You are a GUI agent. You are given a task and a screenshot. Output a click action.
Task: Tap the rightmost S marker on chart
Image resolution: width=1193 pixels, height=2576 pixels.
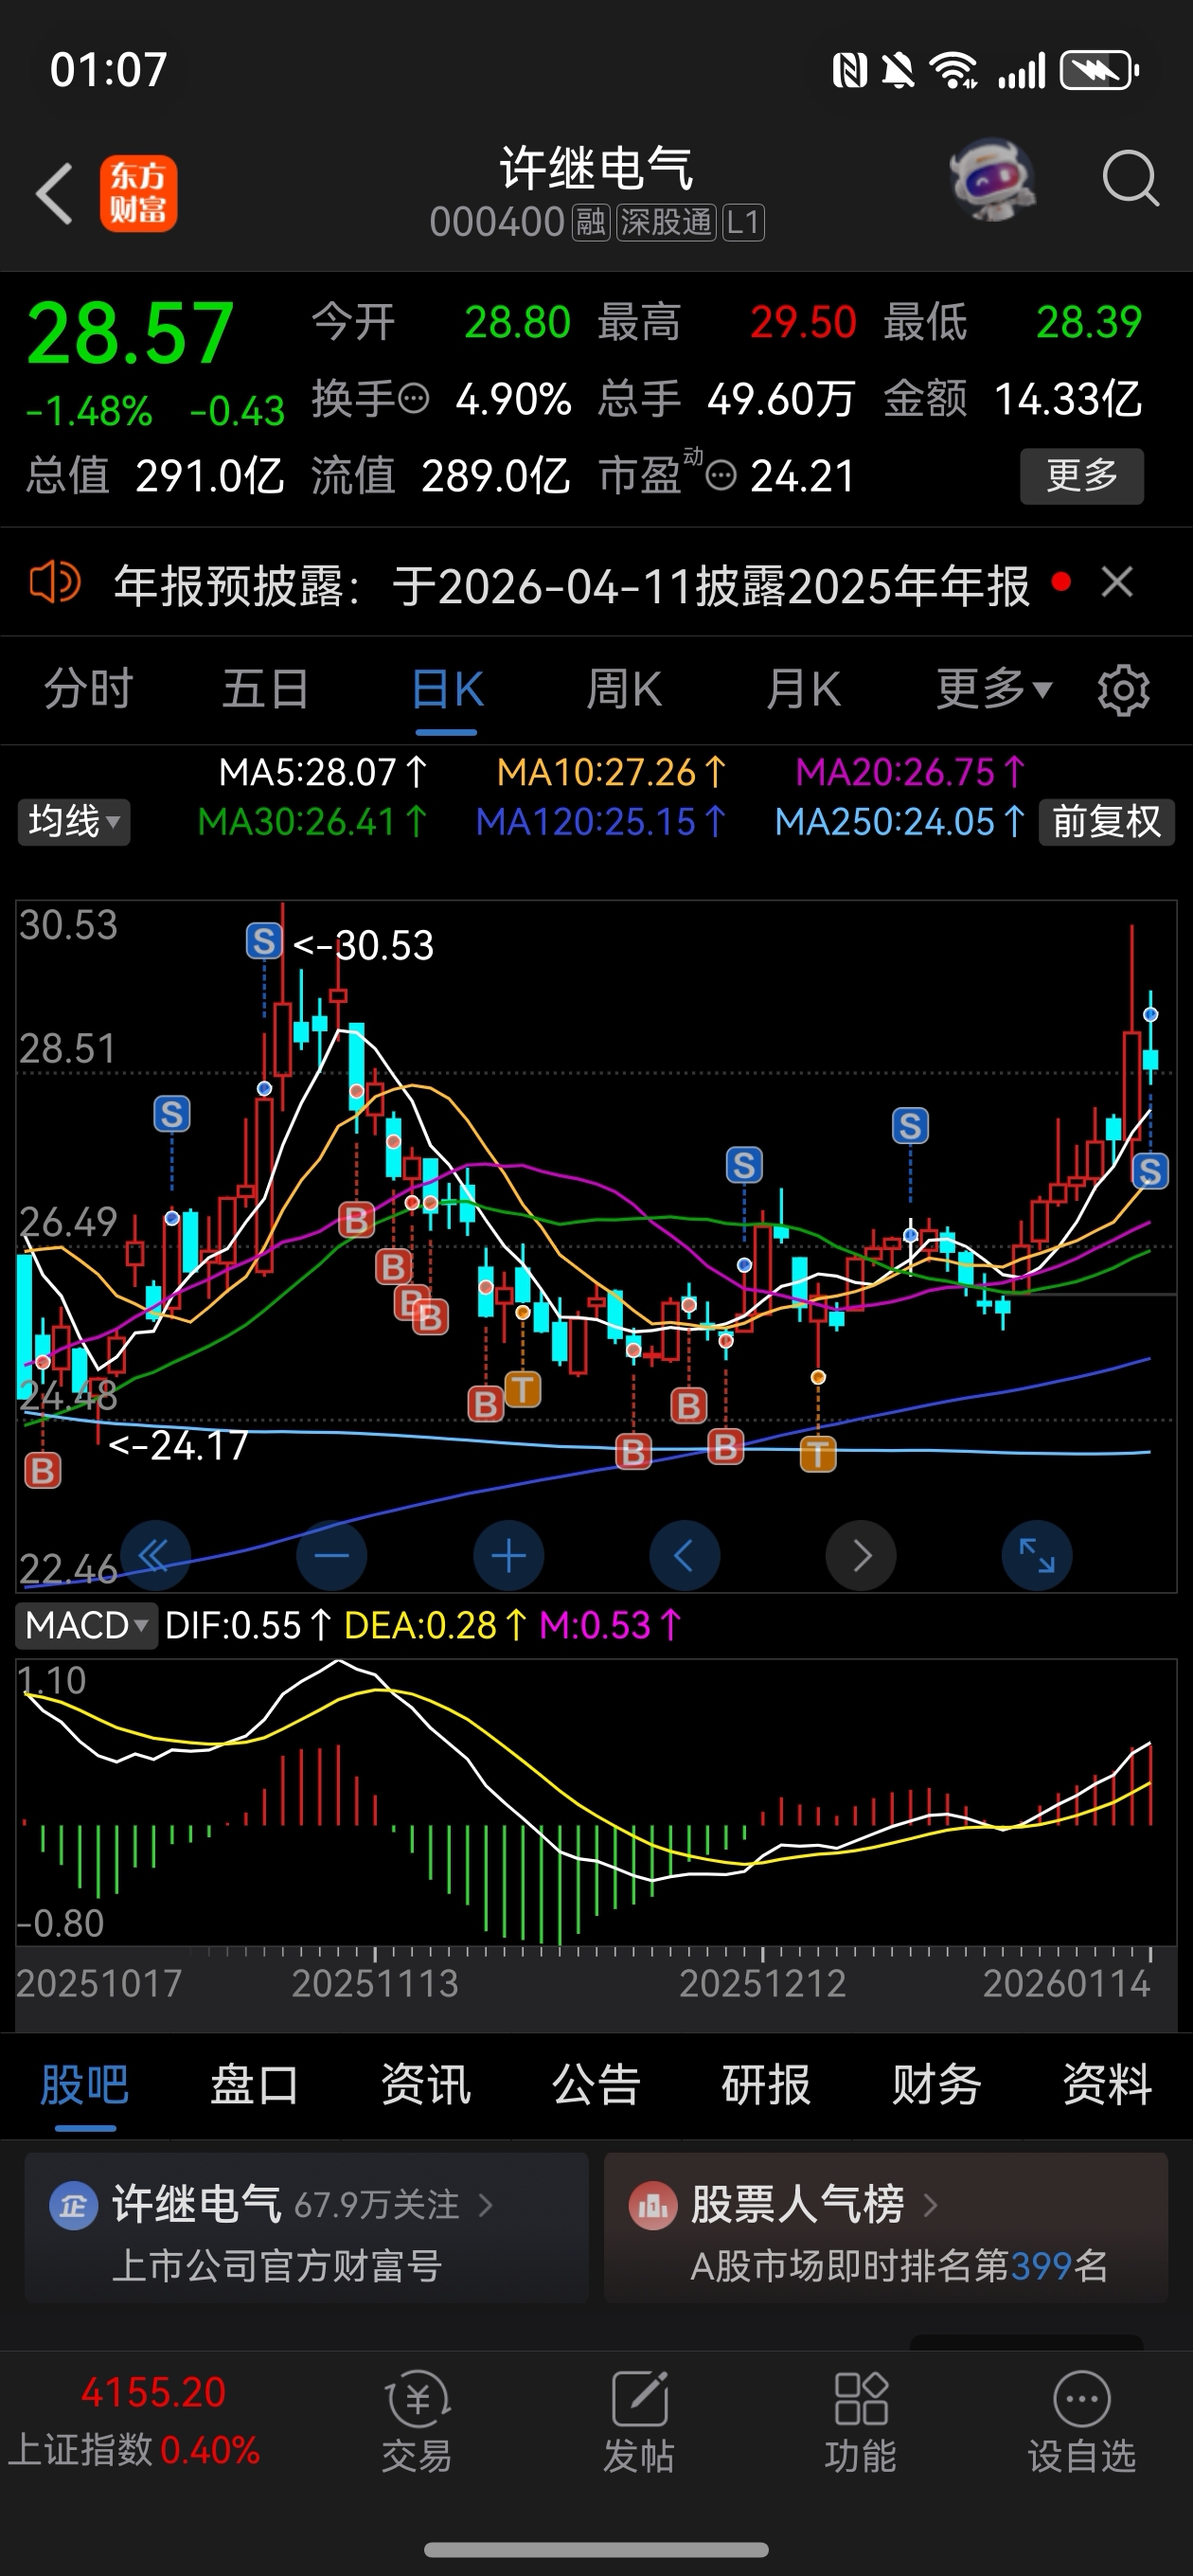click(x=1150, y=1171)
